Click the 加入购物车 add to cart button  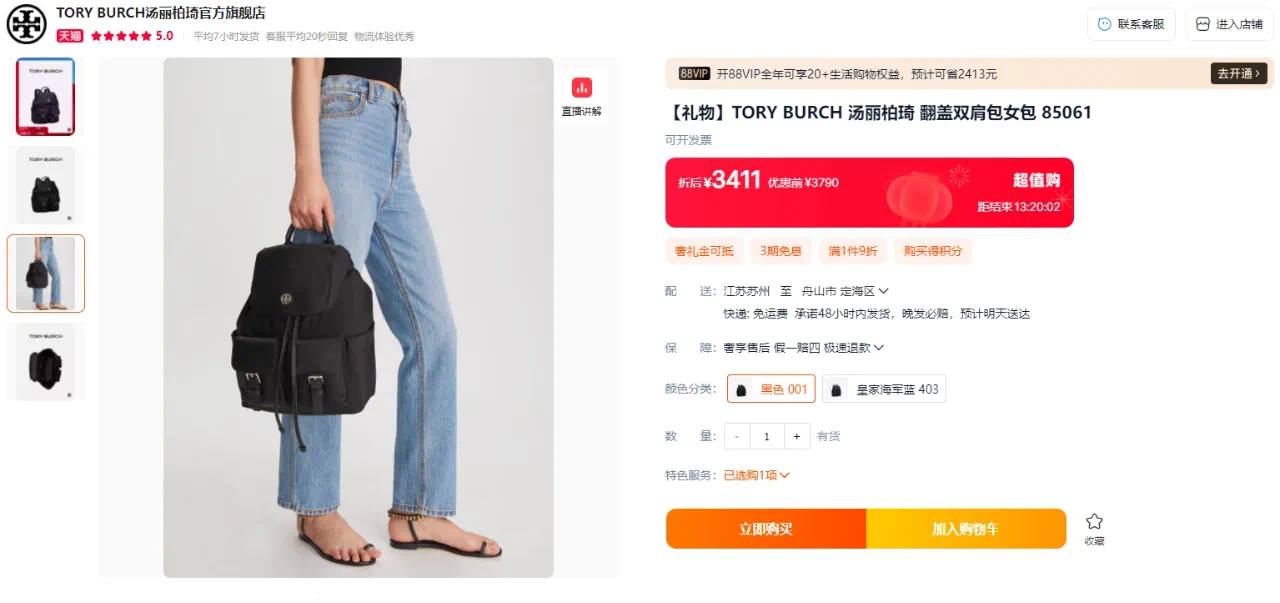coord(966,529)
